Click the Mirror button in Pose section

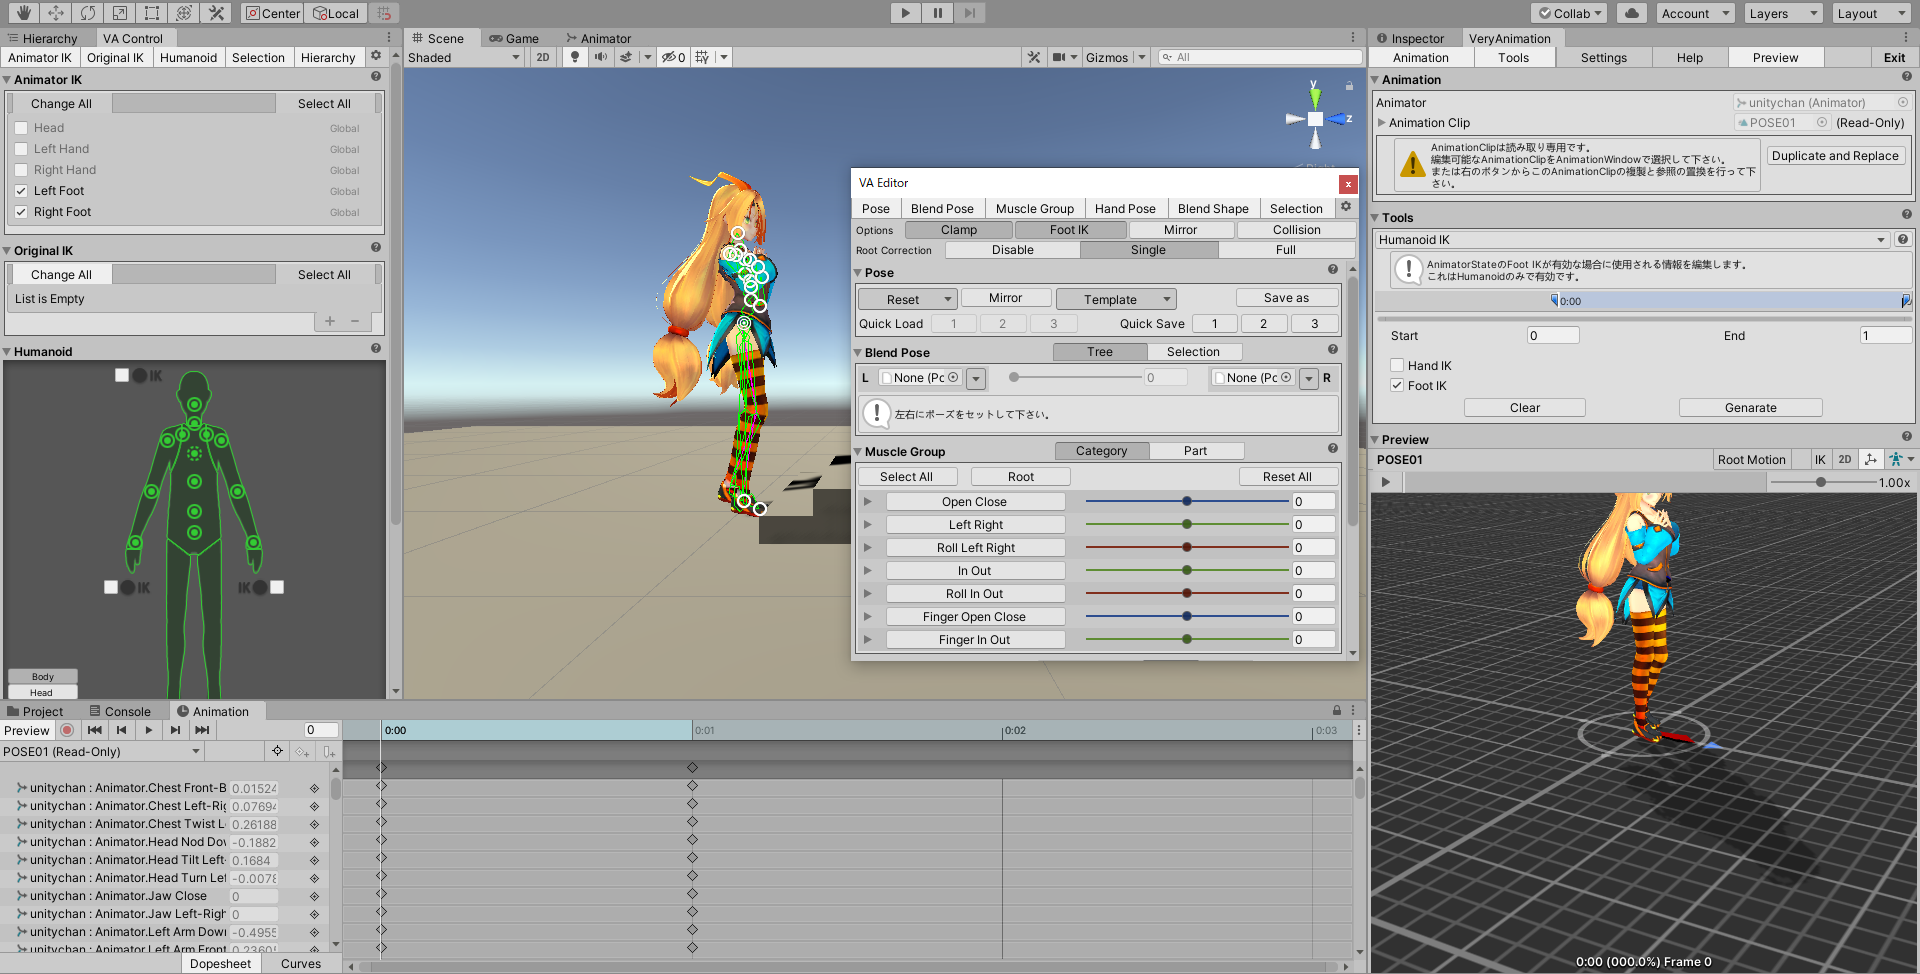1005,298
